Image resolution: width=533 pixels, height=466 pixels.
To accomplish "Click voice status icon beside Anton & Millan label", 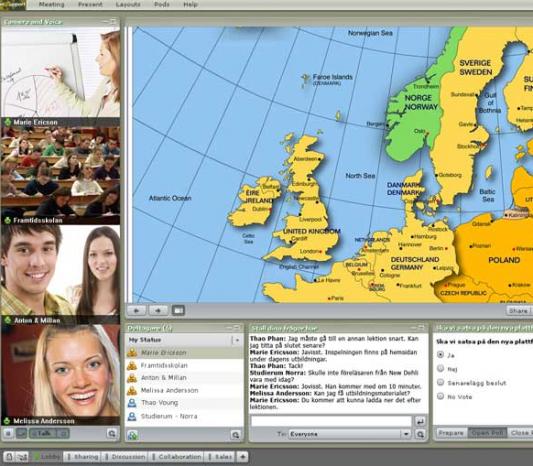I will [x=7, y=320].
